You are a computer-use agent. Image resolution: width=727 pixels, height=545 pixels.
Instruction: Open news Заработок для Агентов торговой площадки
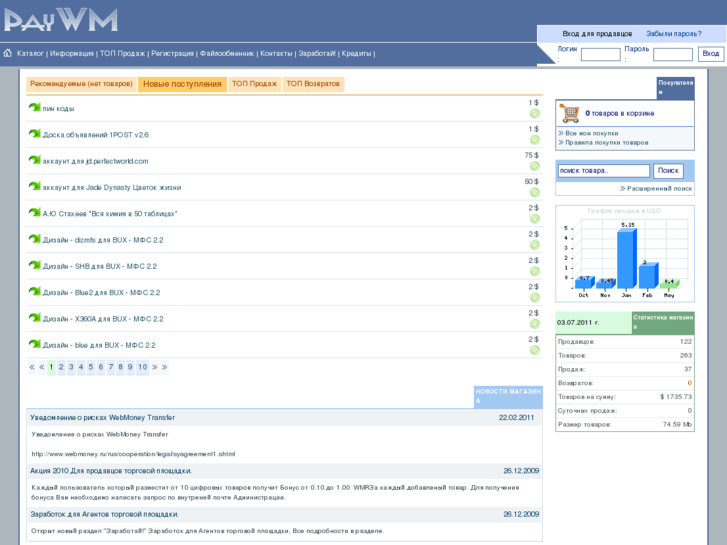104,514
